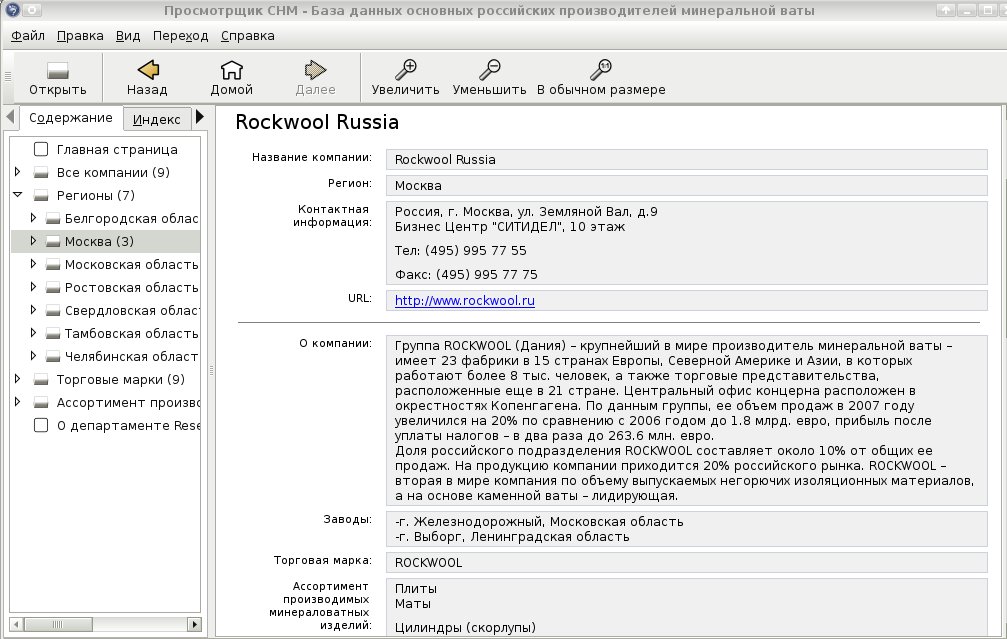Image resolution: width=1007 pixels, height=639 pixels.
Task: Click the right arrow beside the Индекс tab
Action: click(x=199, y=117)
